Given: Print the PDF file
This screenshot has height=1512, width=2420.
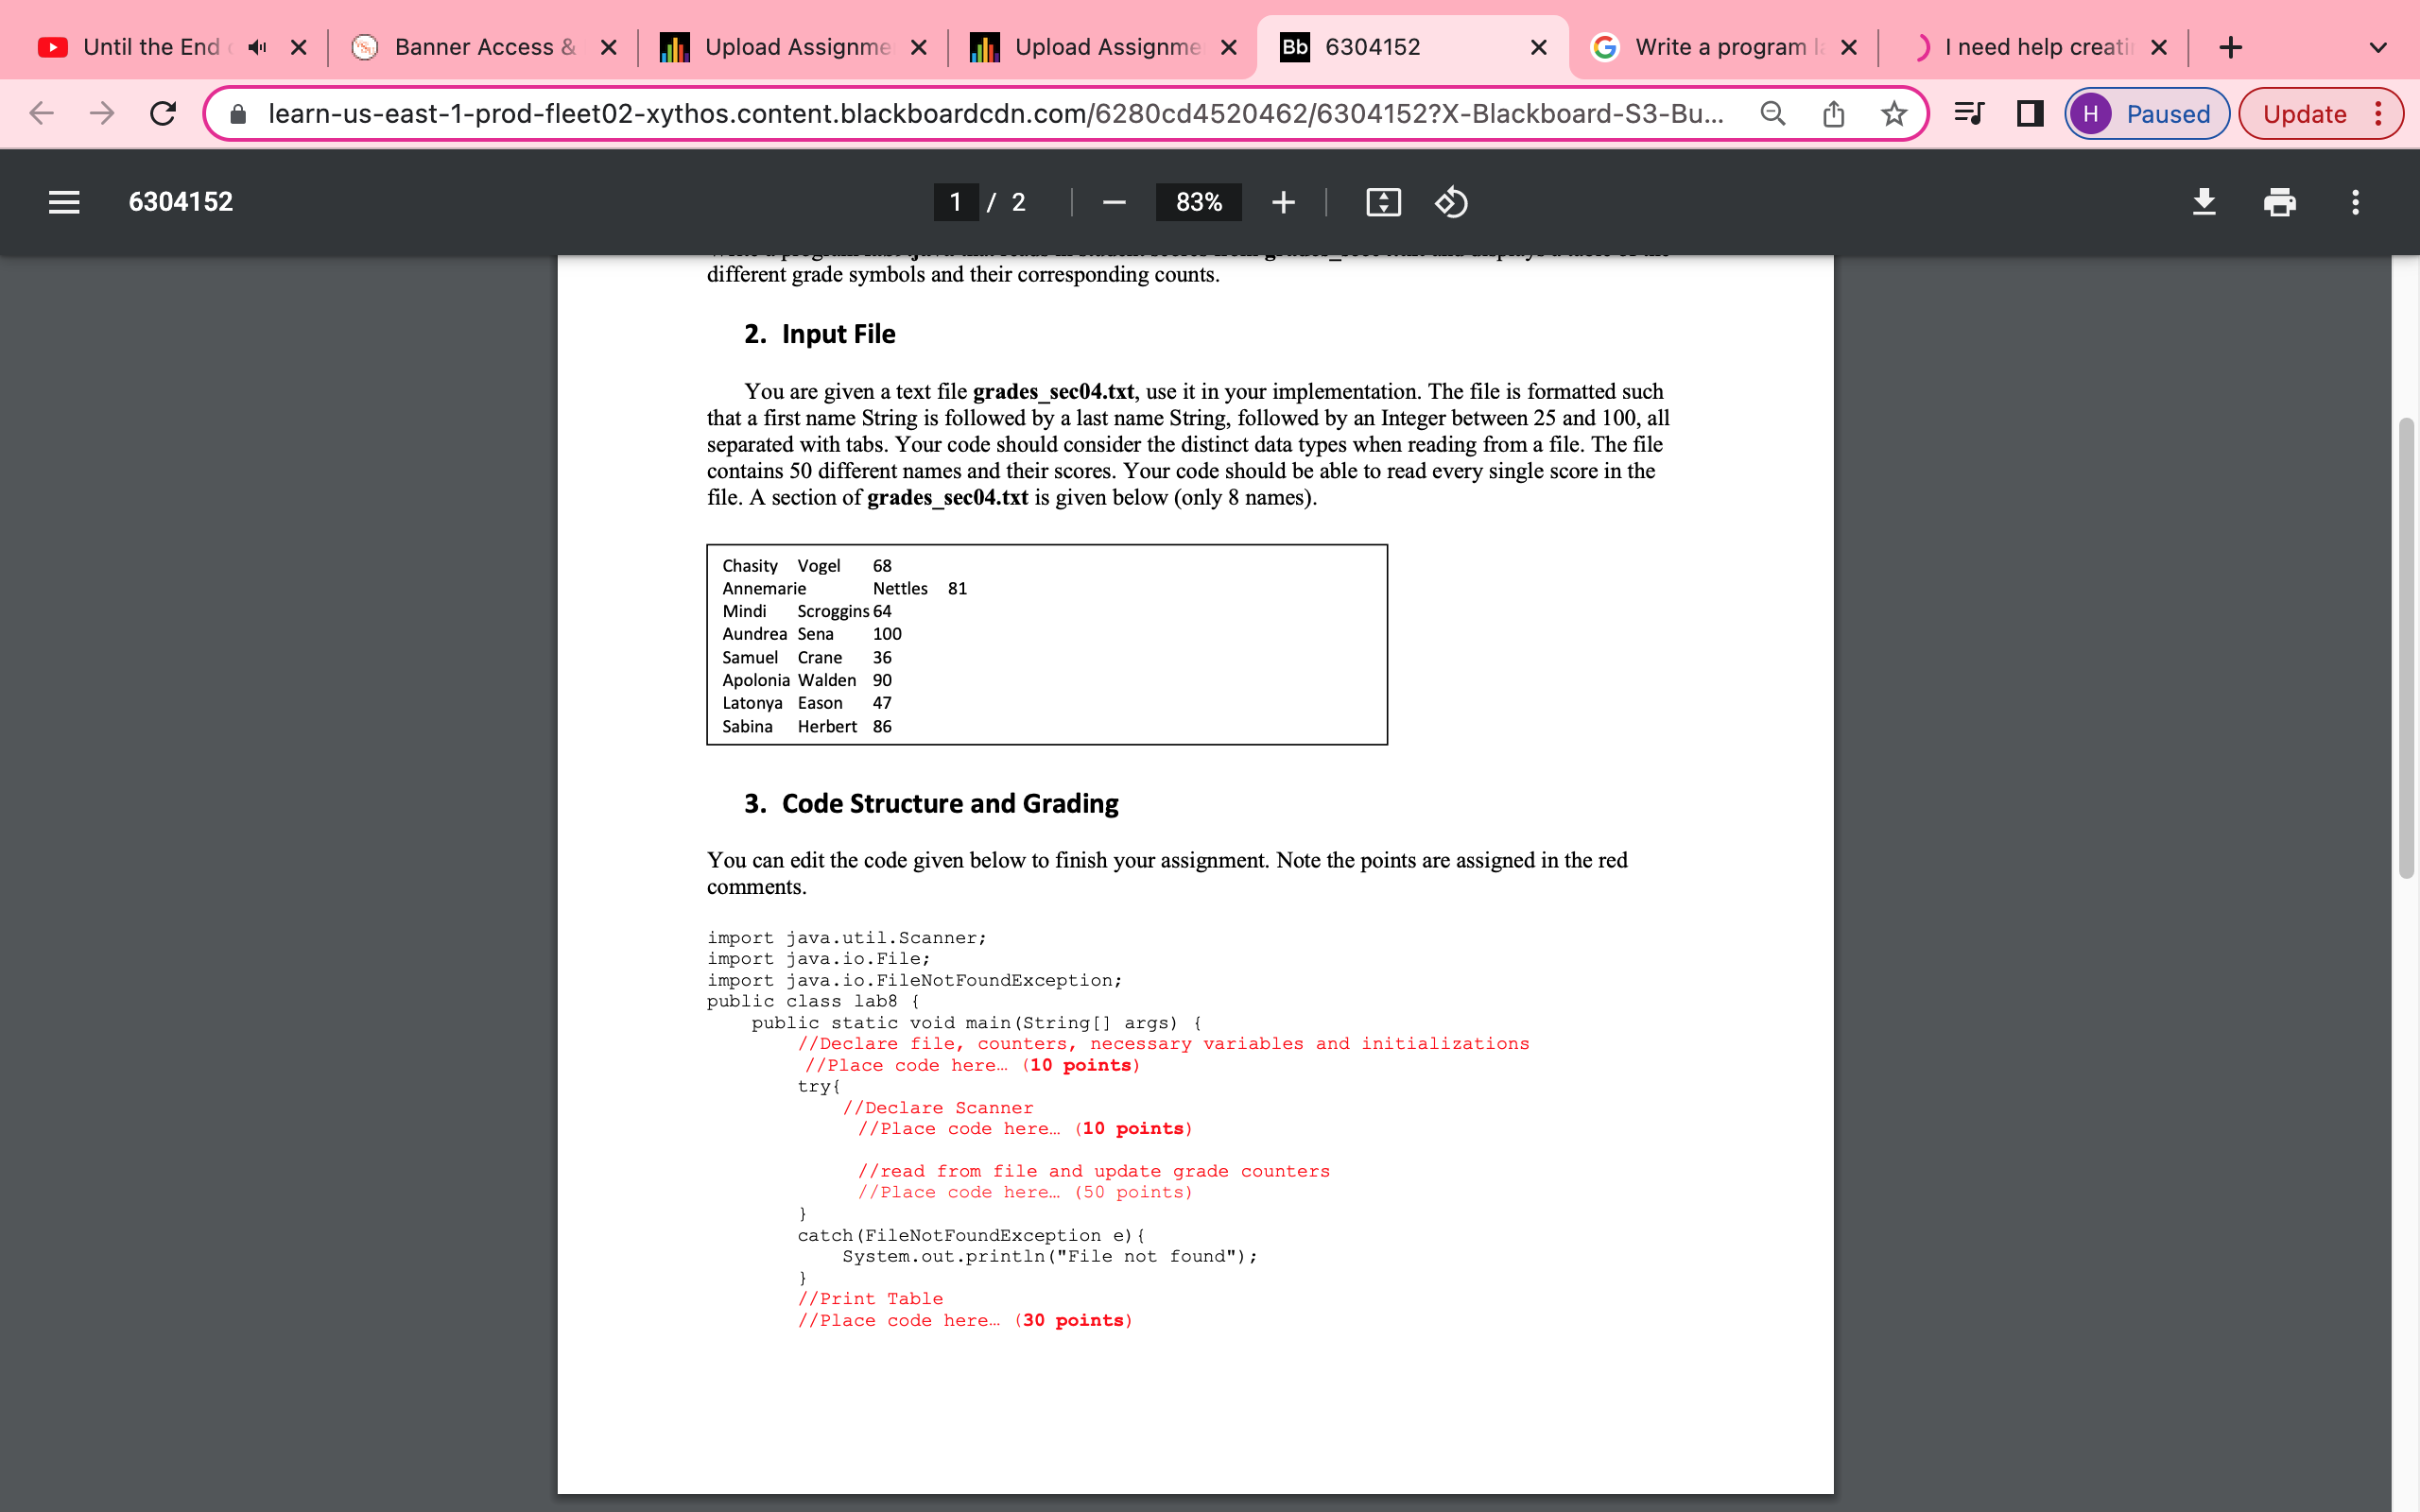Looking at the screenshot, I should tap(2280, 202).
